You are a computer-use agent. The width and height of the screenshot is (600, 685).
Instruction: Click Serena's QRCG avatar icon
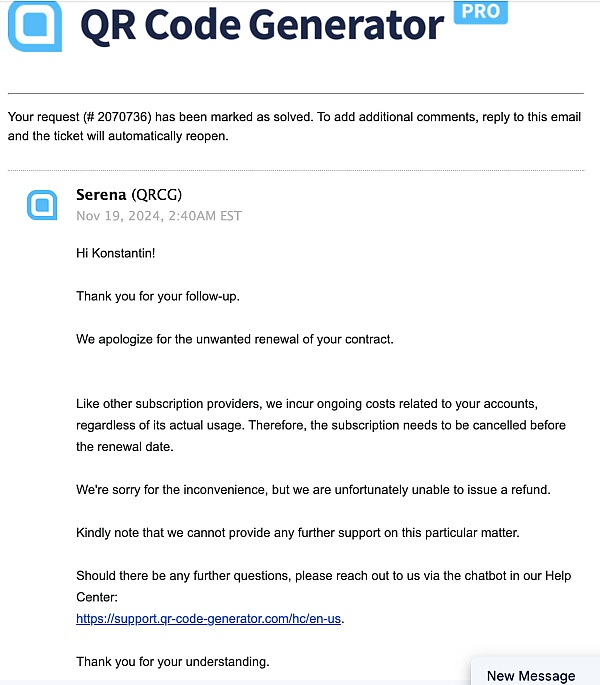42,205
